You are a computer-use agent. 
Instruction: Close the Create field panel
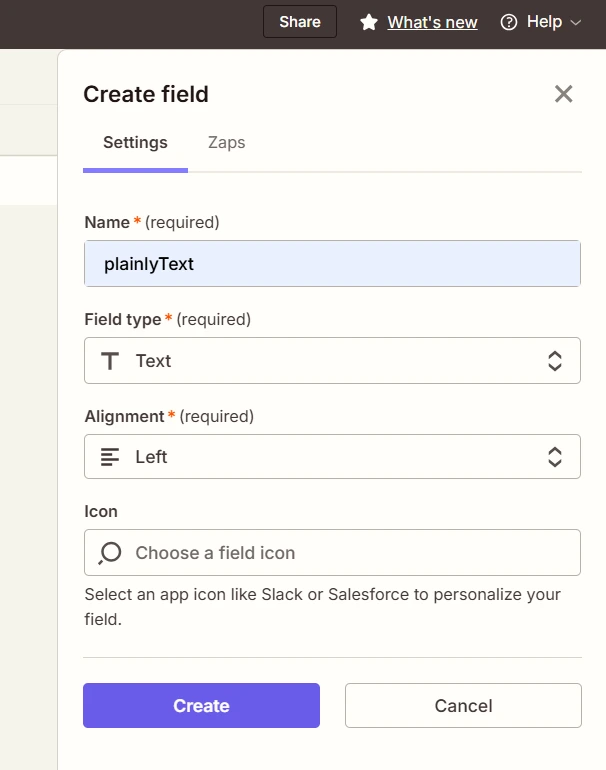(x=564, y=94)
